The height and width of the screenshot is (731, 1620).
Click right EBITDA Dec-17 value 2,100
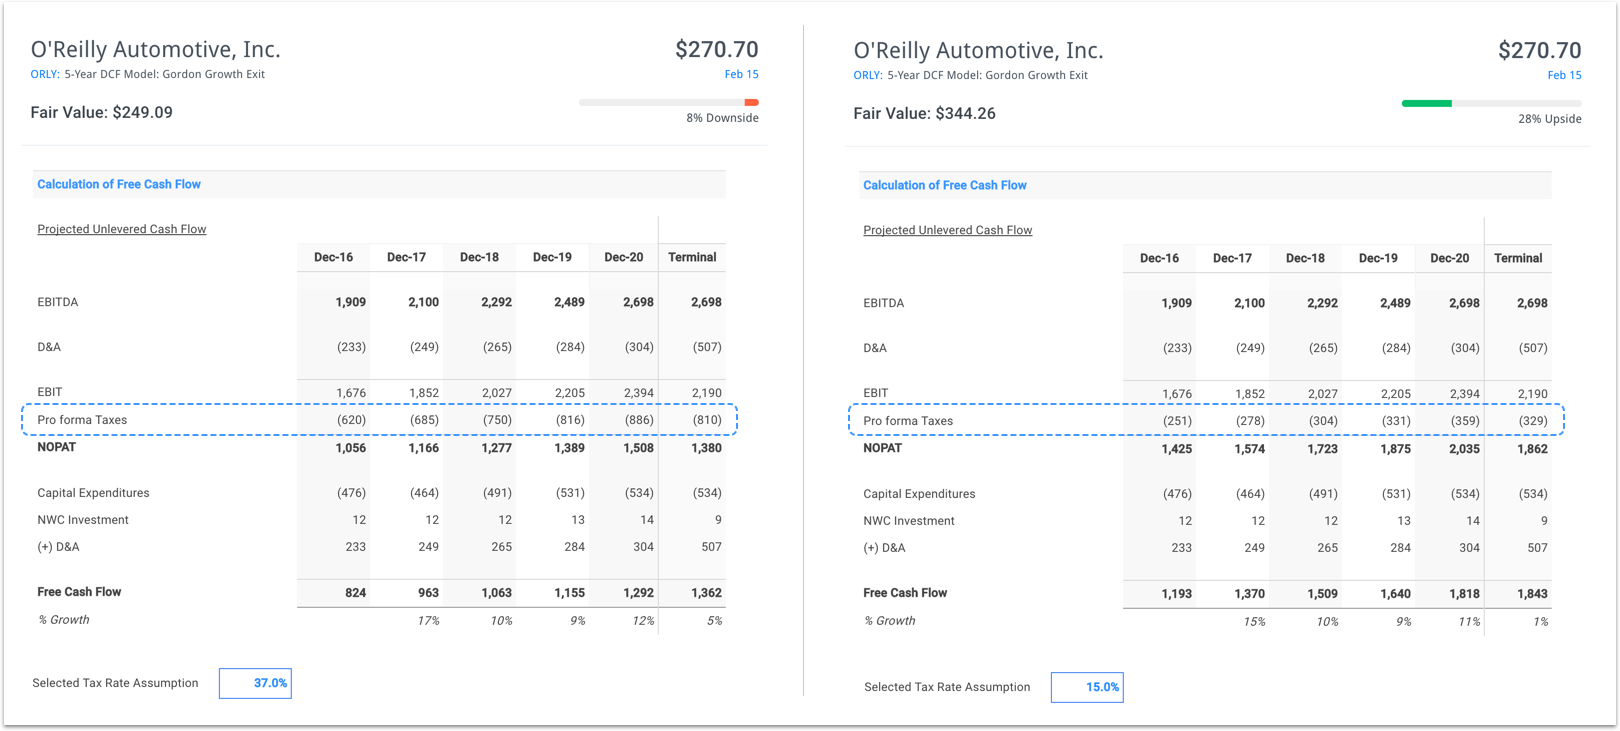pos(1249,303)
